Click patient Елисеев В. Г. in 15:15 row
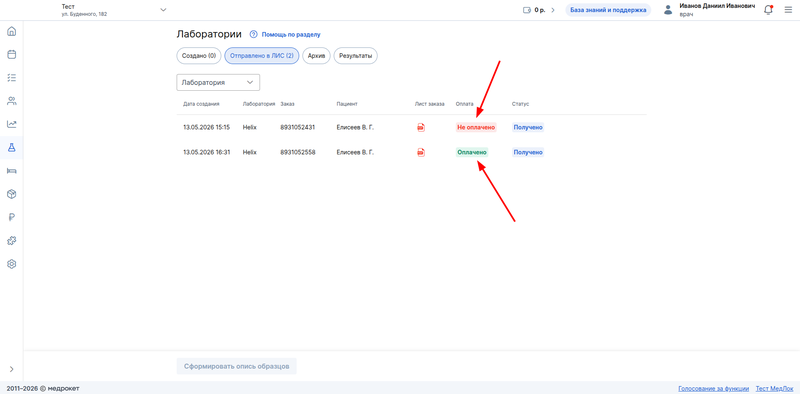 tap(355, 128)
